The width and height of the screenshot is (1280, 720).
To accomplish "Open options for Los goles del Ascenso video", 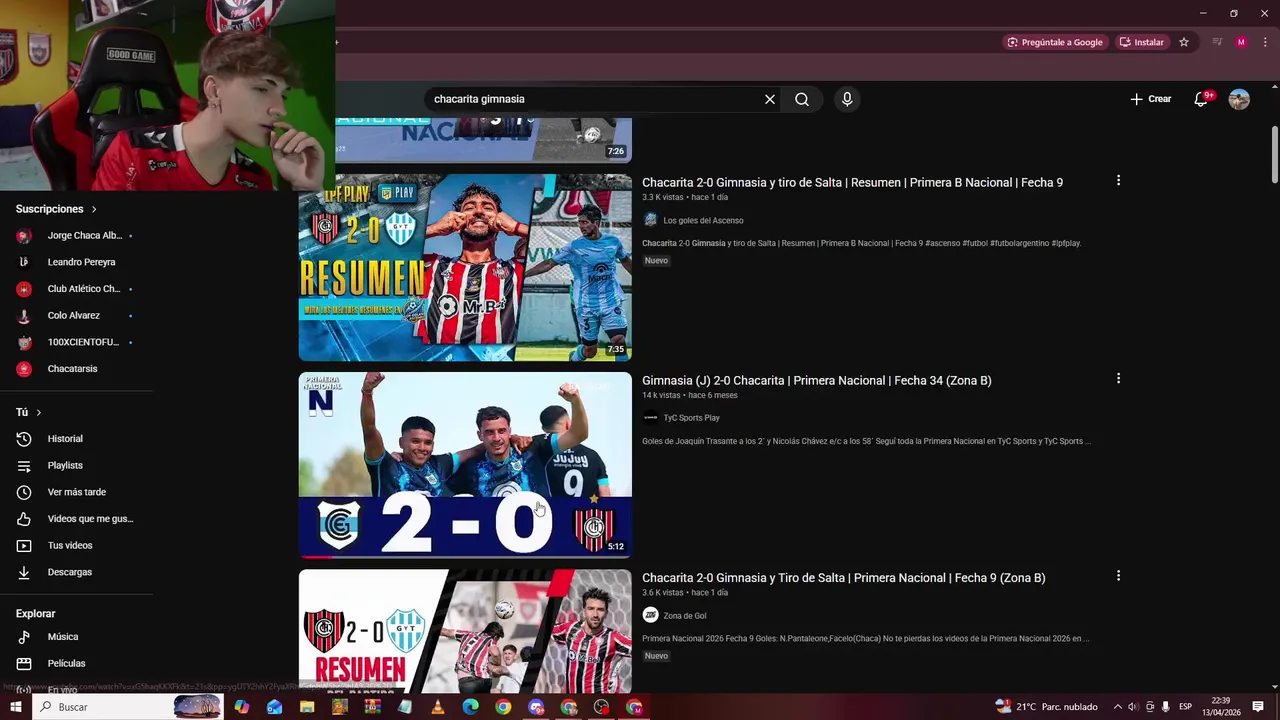I will tap(1118, 181).
